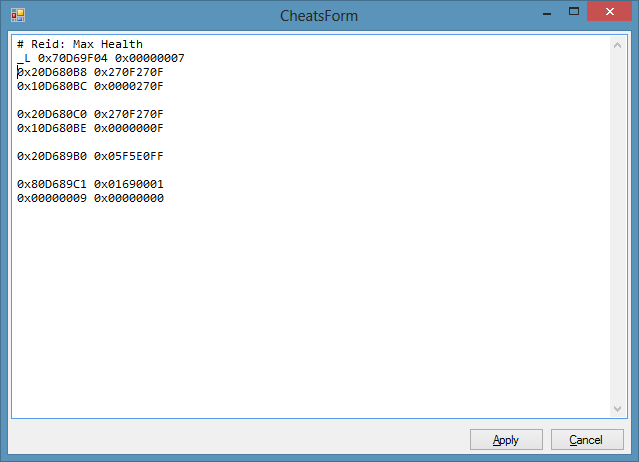
Task: Click the '_L 0x70D69F04 0x00000007' code line
Action: tap(100, 58)
